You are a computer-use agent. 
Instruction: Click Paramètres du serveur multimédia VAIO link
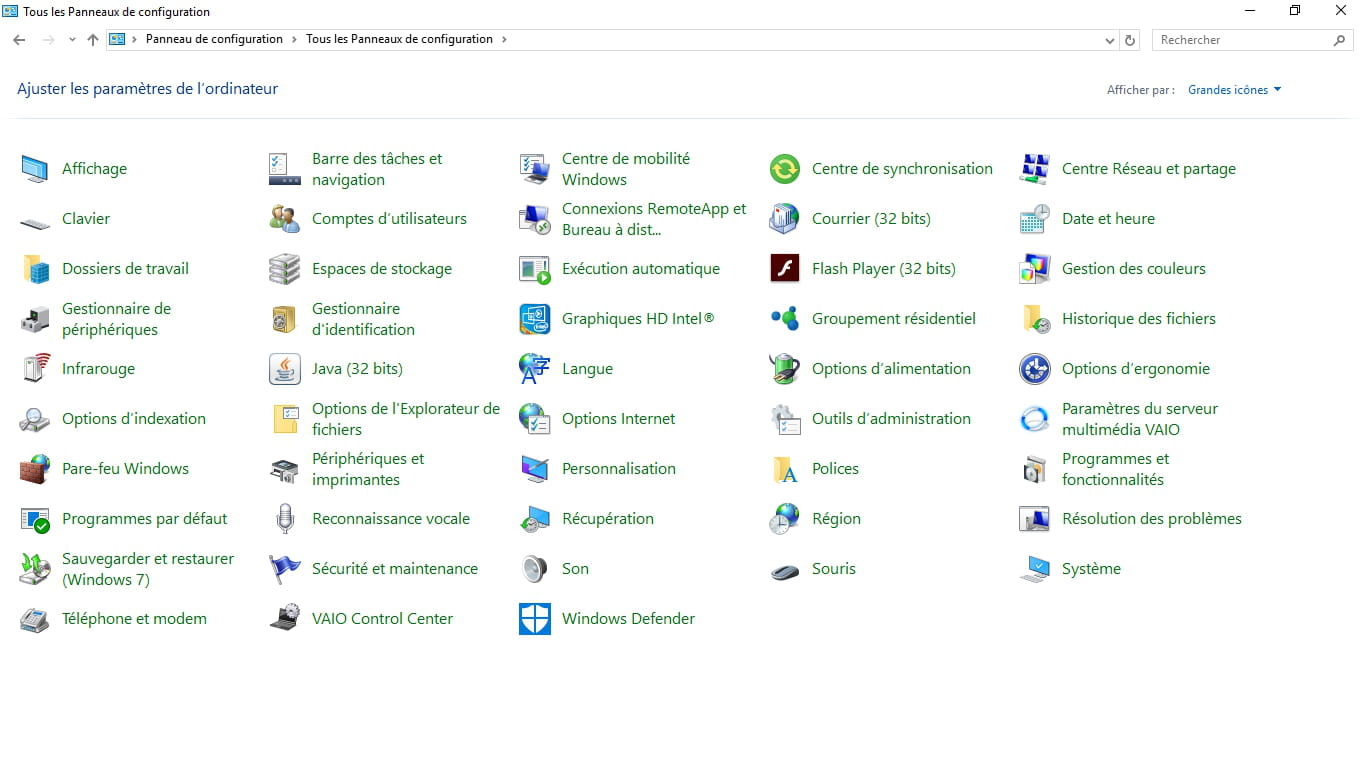coord(1140,419)
